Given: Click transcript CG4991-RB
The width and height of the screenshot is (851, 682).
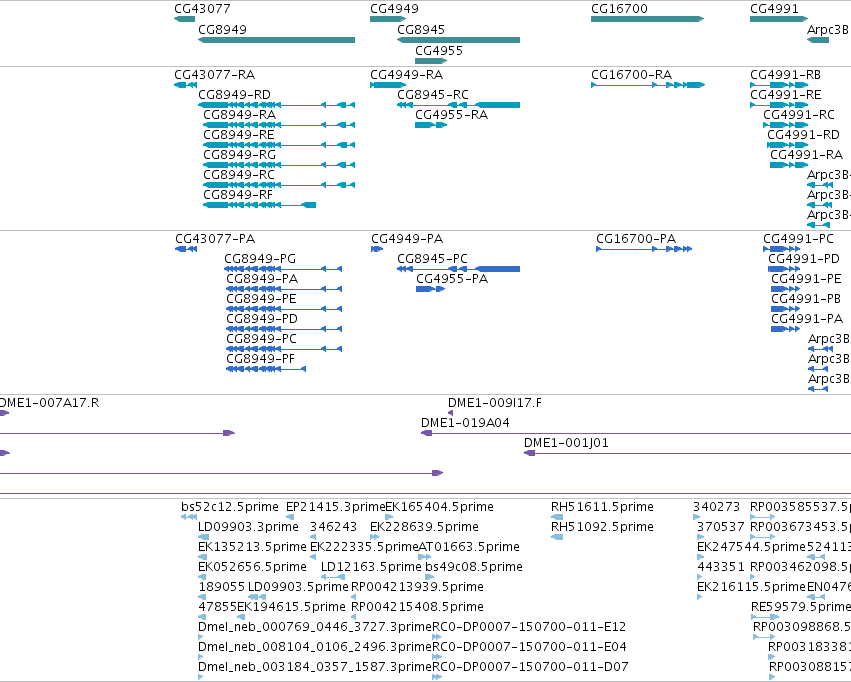Looking at the screenshot, I should click(x=779, y=85).
